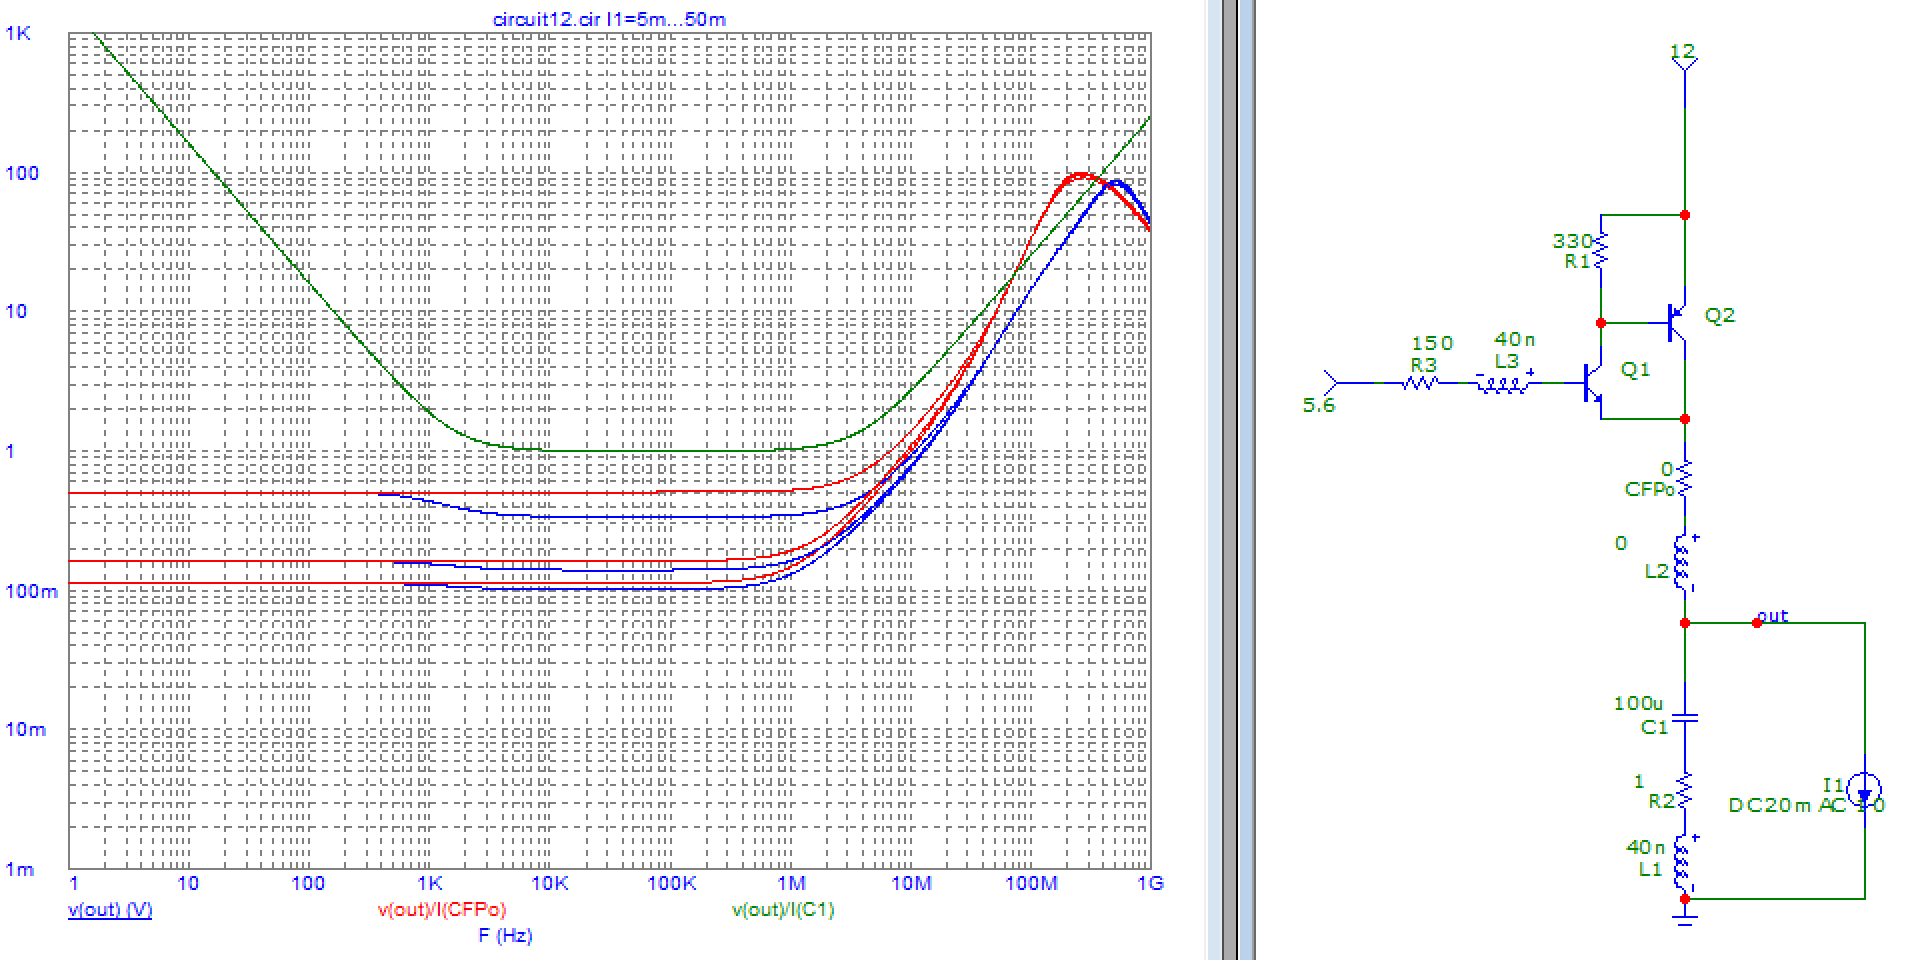Select the v(out) (V) plot legend label
This screenshot has width=1905, height=960.
[109, 910]
